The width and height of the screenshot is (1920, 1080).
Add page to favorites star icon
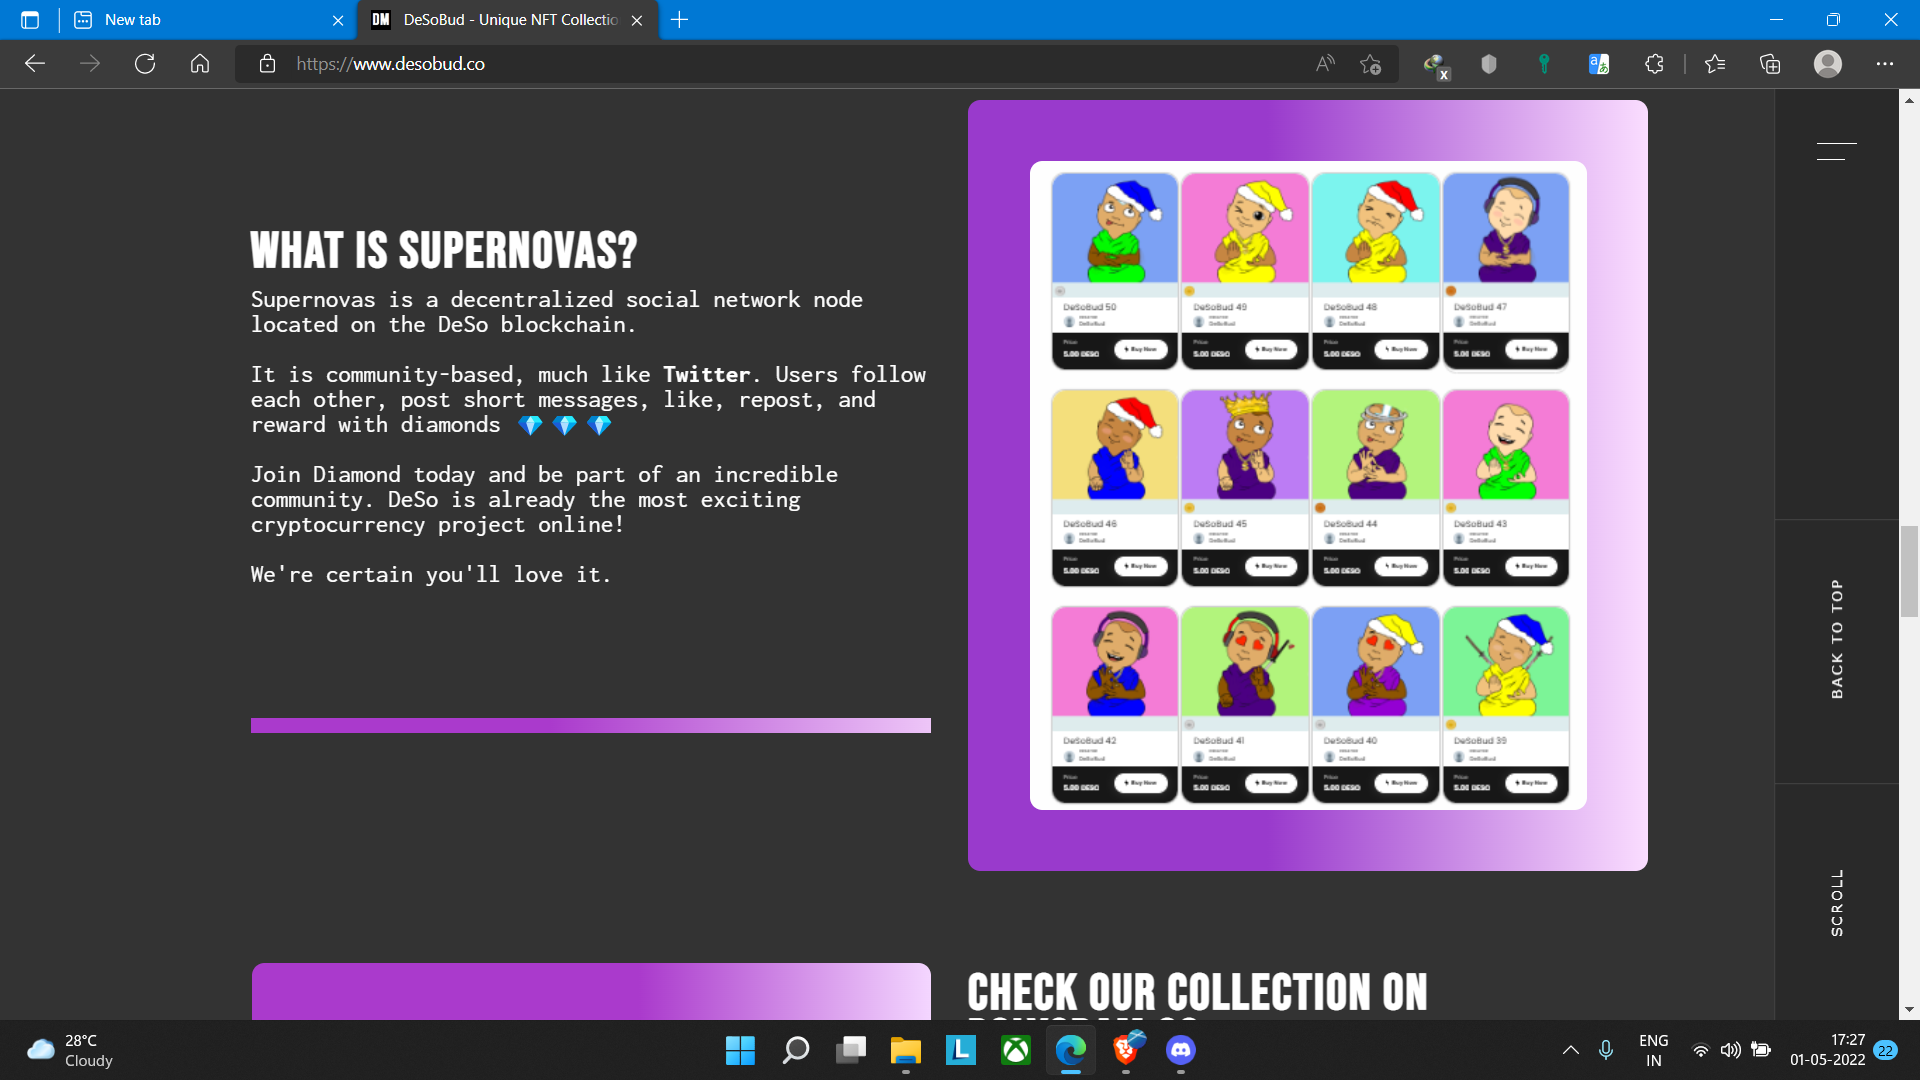coord(1370,64)
